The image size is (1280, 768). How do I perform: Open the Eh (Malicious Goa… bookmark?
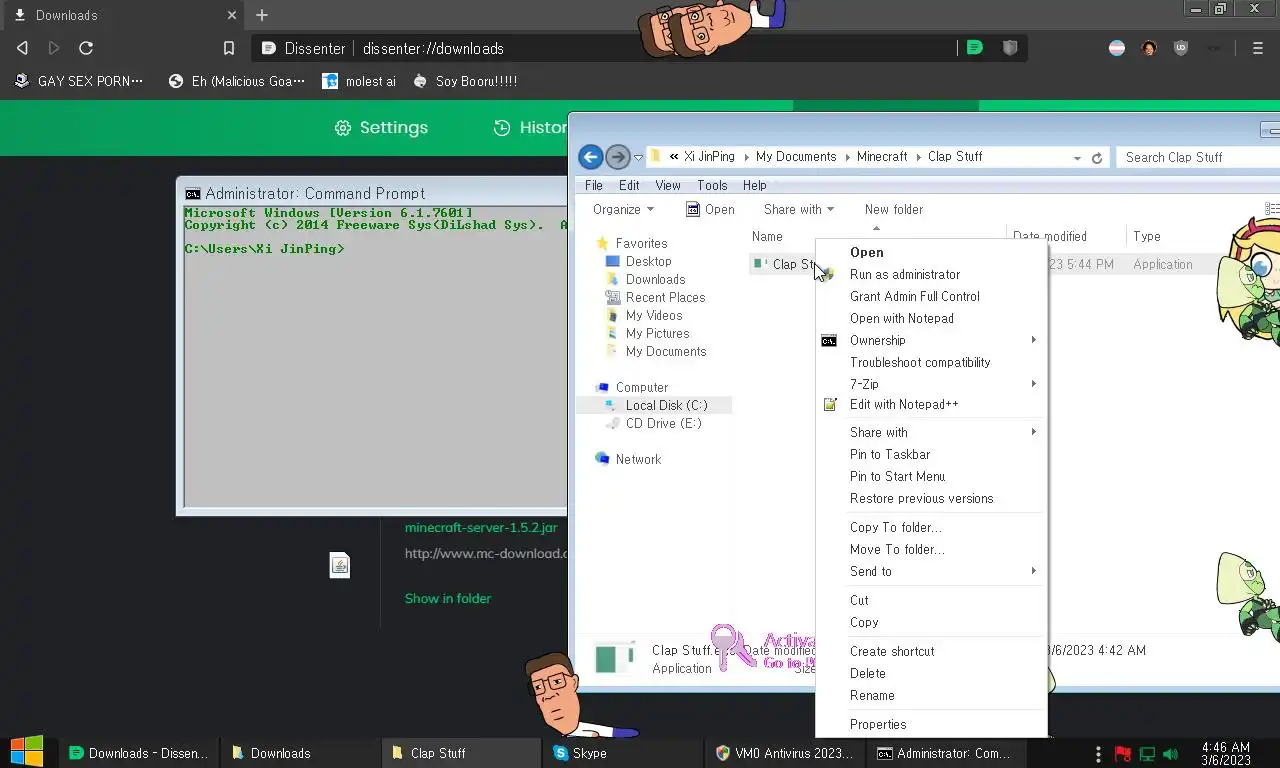[x=237, y=81]
